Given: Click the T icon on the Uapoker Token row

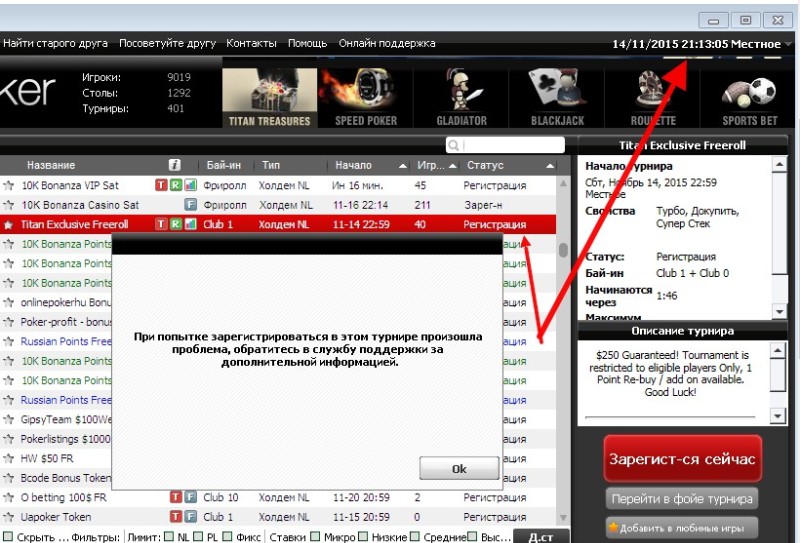Looking at the screenshot, I should (x=176, y=516).
